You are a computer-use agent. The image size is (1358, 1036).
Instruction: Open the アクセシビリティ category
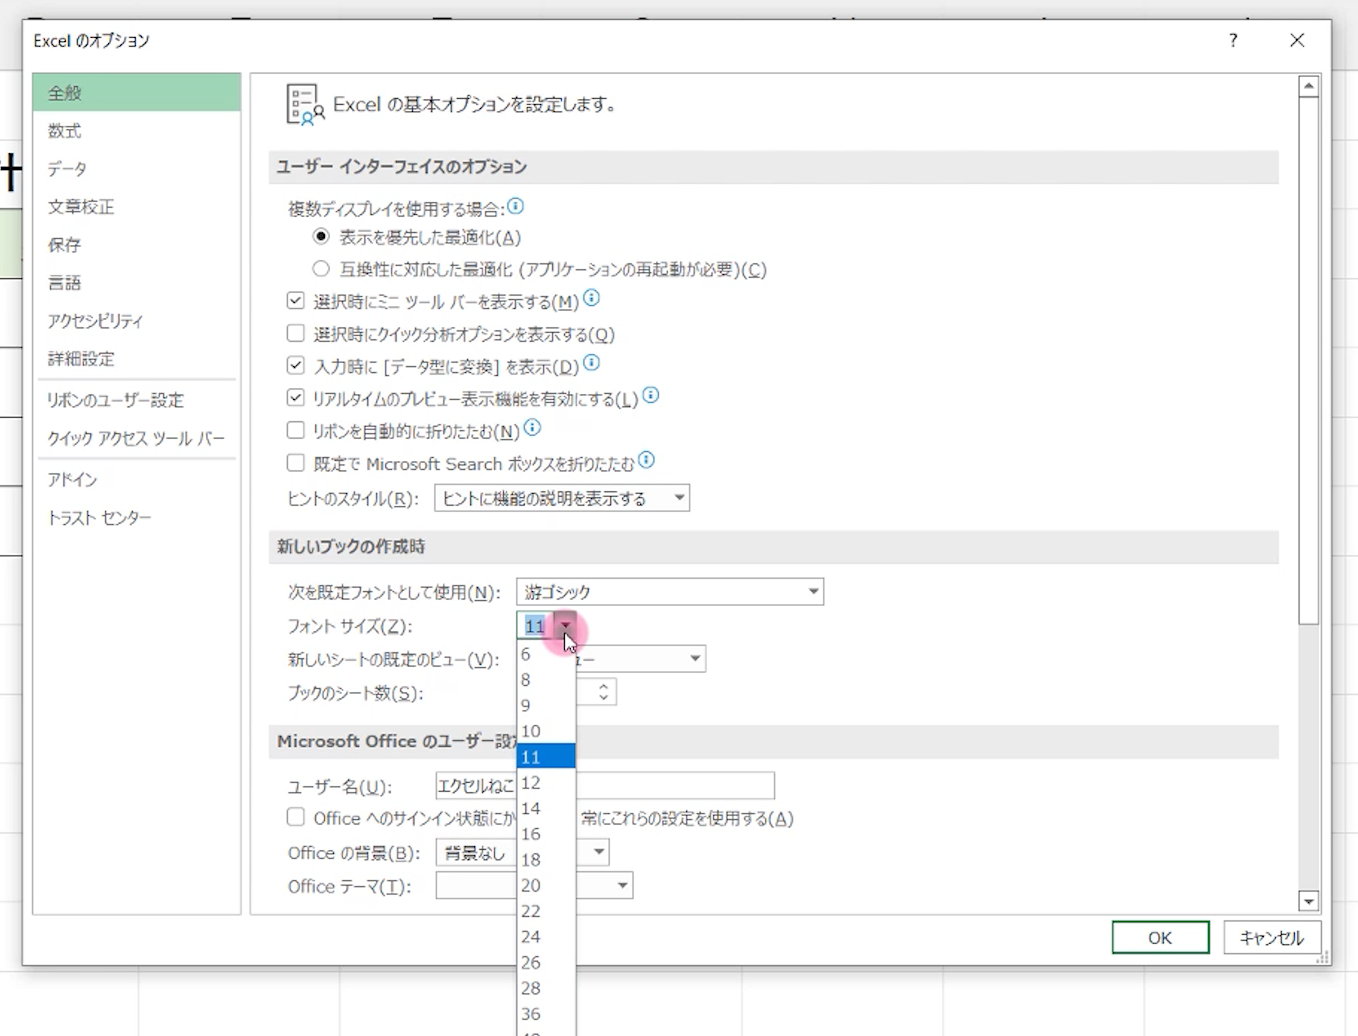coord(136,321)
